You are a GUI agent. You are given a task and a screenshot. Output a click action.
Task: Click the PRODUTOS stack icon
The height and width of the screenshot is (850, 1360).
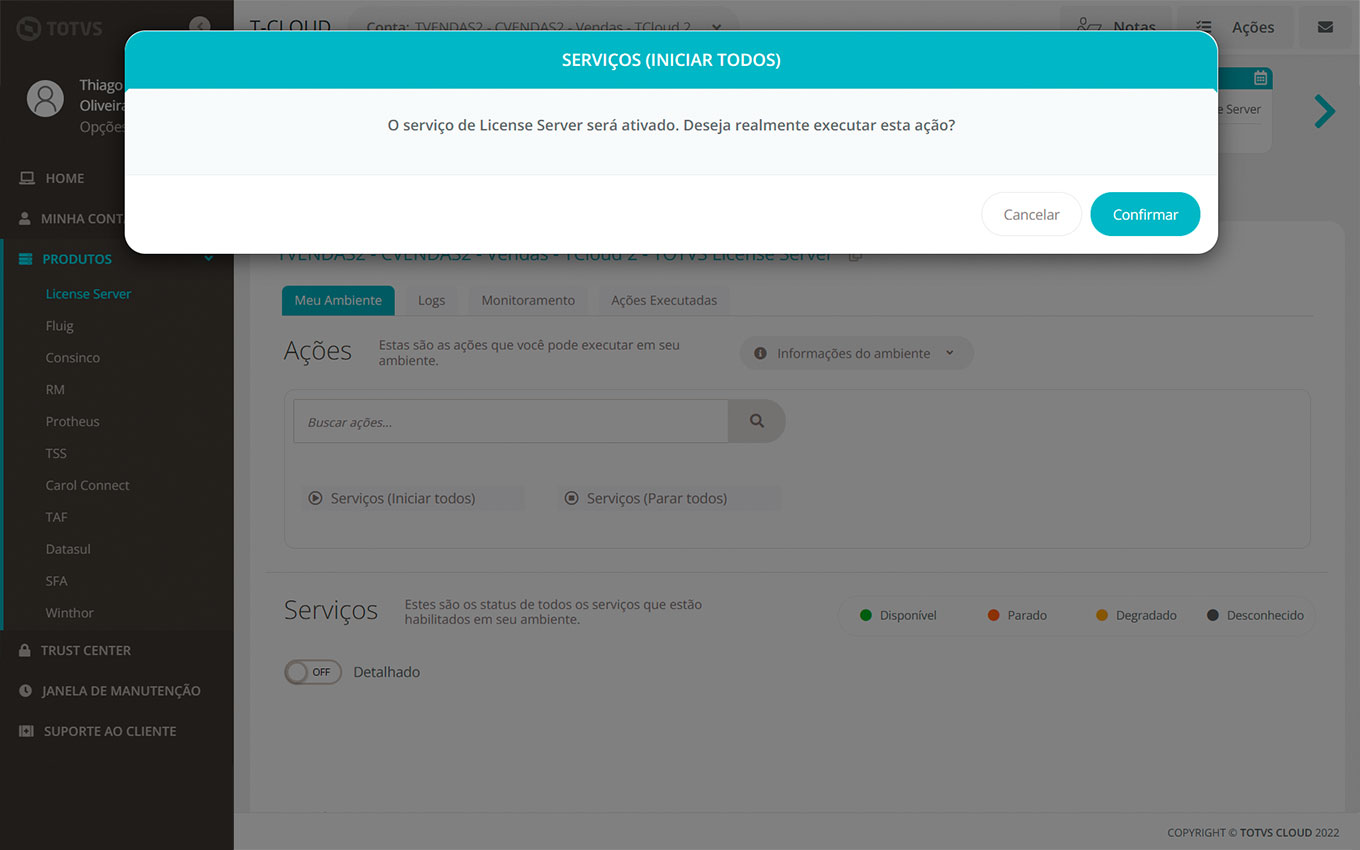[25, 259]
